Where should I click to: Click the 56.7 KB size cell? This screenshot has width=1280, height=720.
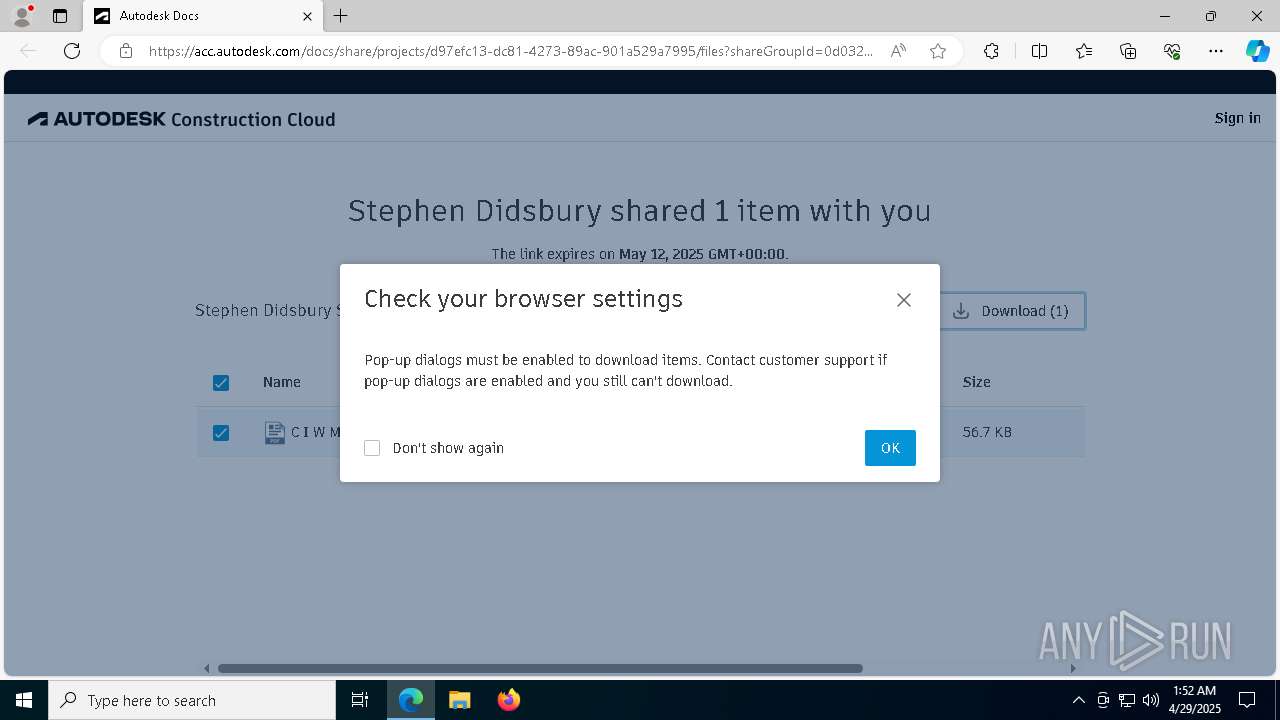click(x=987, y=432)
